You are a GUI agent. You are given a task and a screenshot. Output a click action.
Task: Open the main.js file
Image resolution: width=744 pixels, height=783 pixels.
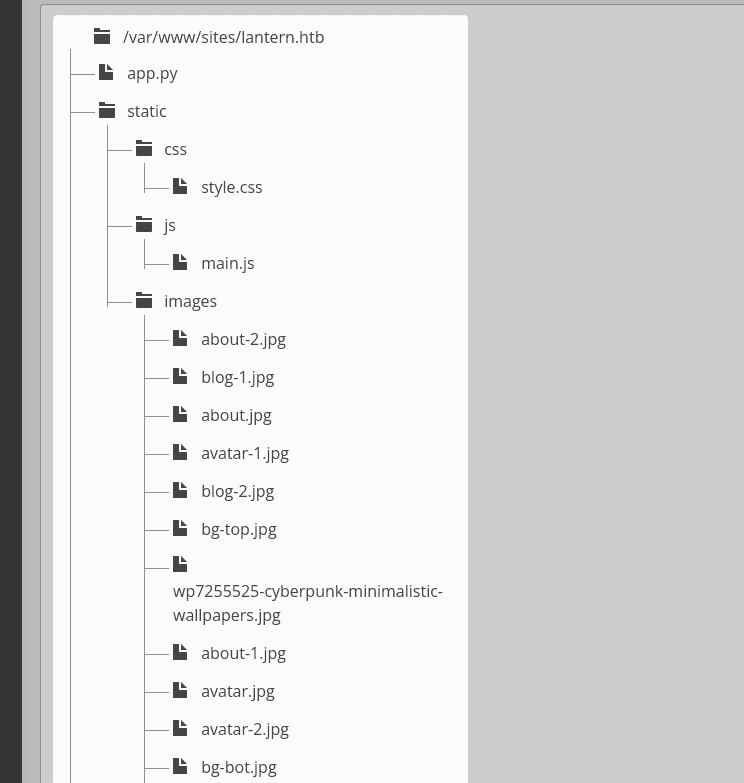228,264
